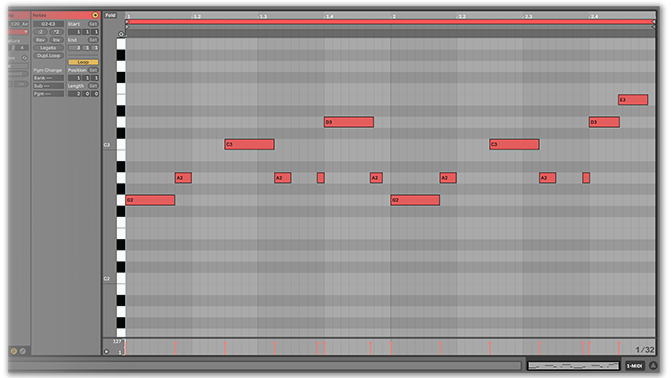Click the 1/32 grid size label

click(645, 350)
